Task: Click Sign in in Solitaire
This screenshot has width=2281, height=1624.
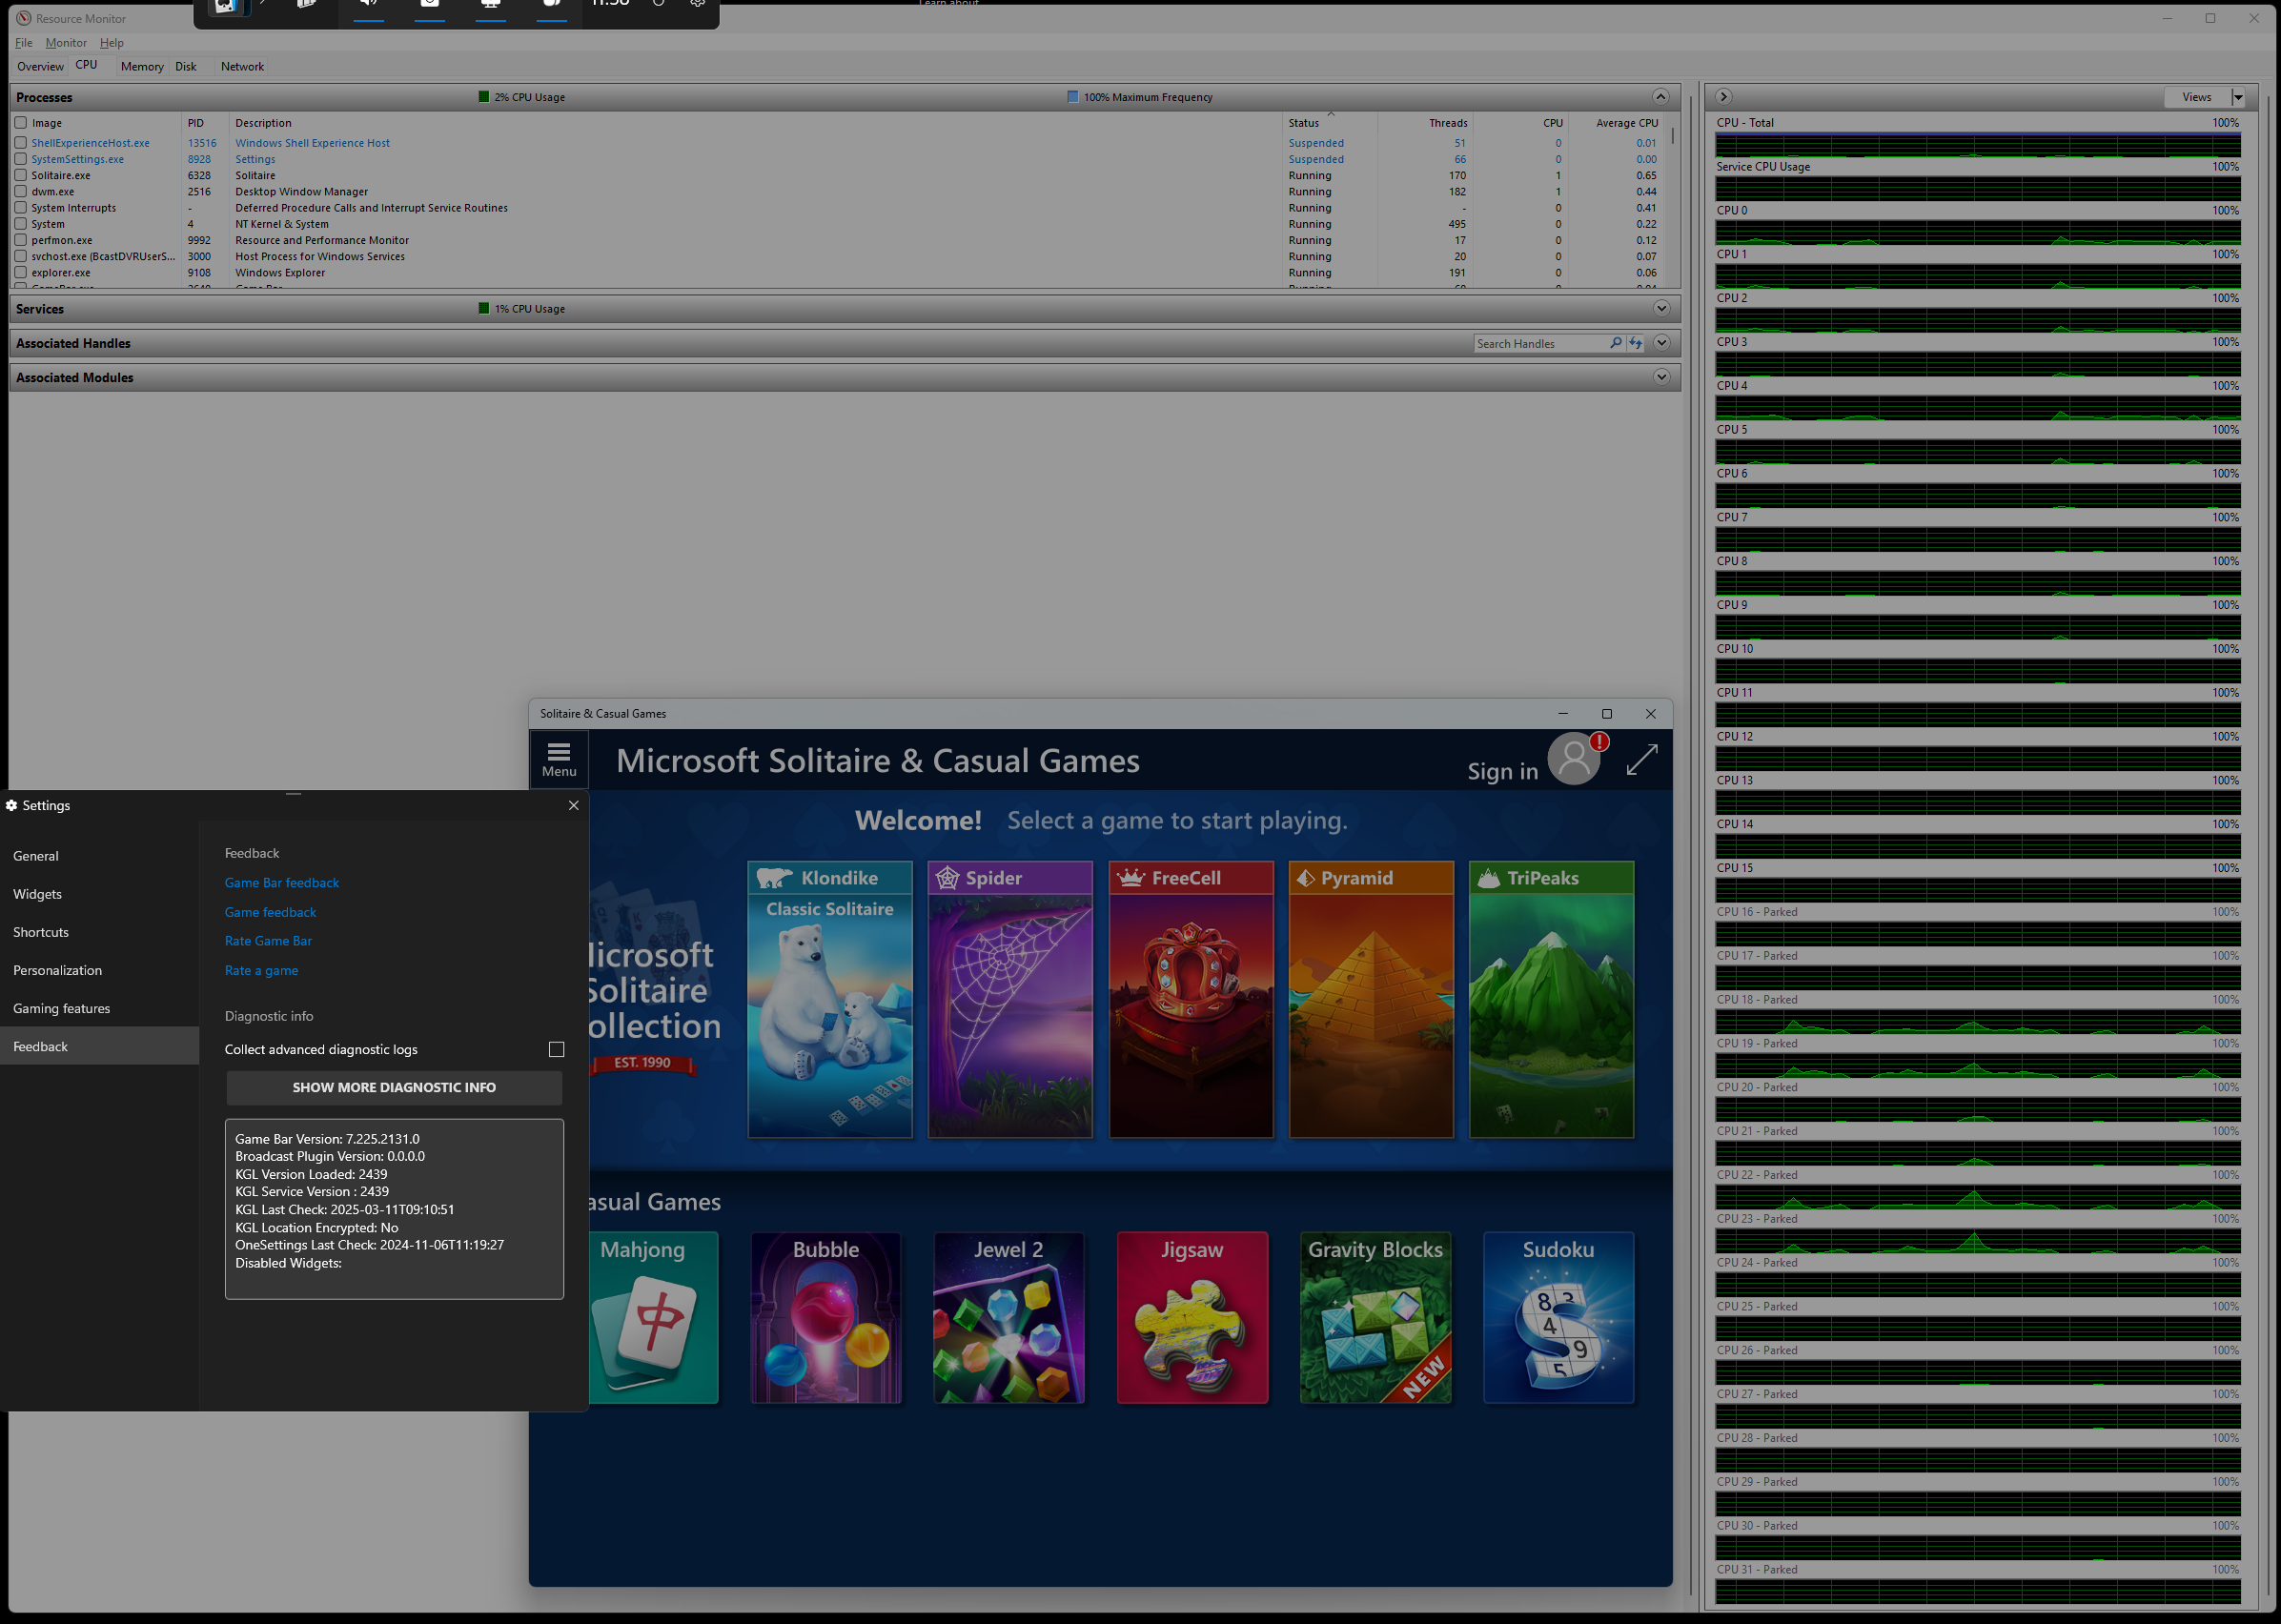Action: click(x=1502, y=771)
